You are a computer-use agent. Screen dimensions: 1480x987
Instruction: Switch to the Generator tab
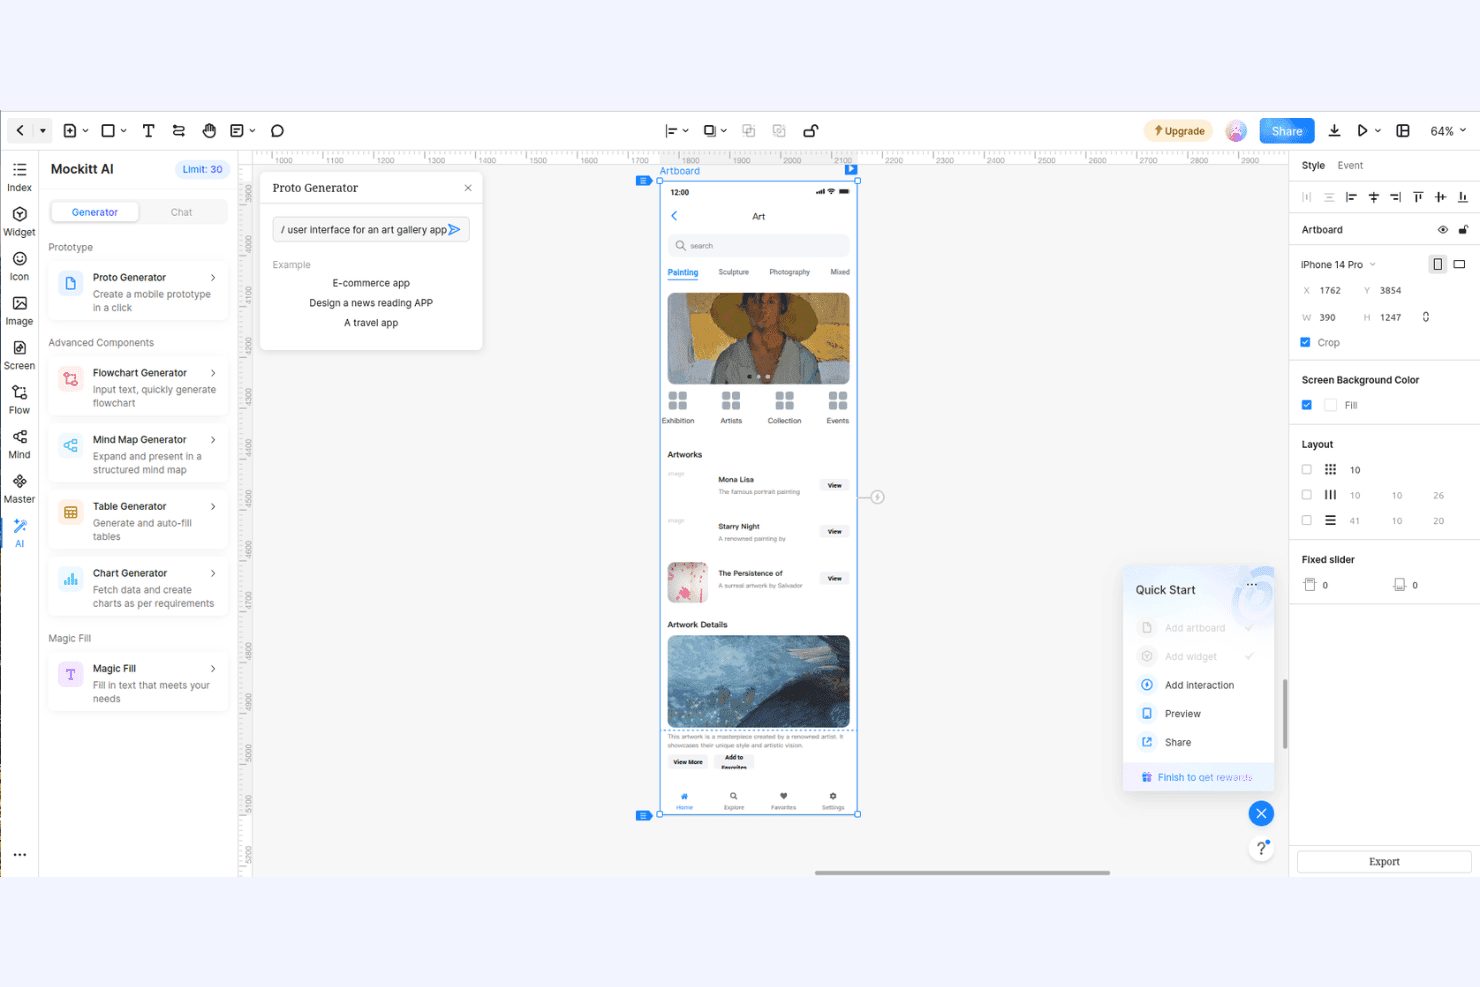pyautogui.click(x=95, y=212)
